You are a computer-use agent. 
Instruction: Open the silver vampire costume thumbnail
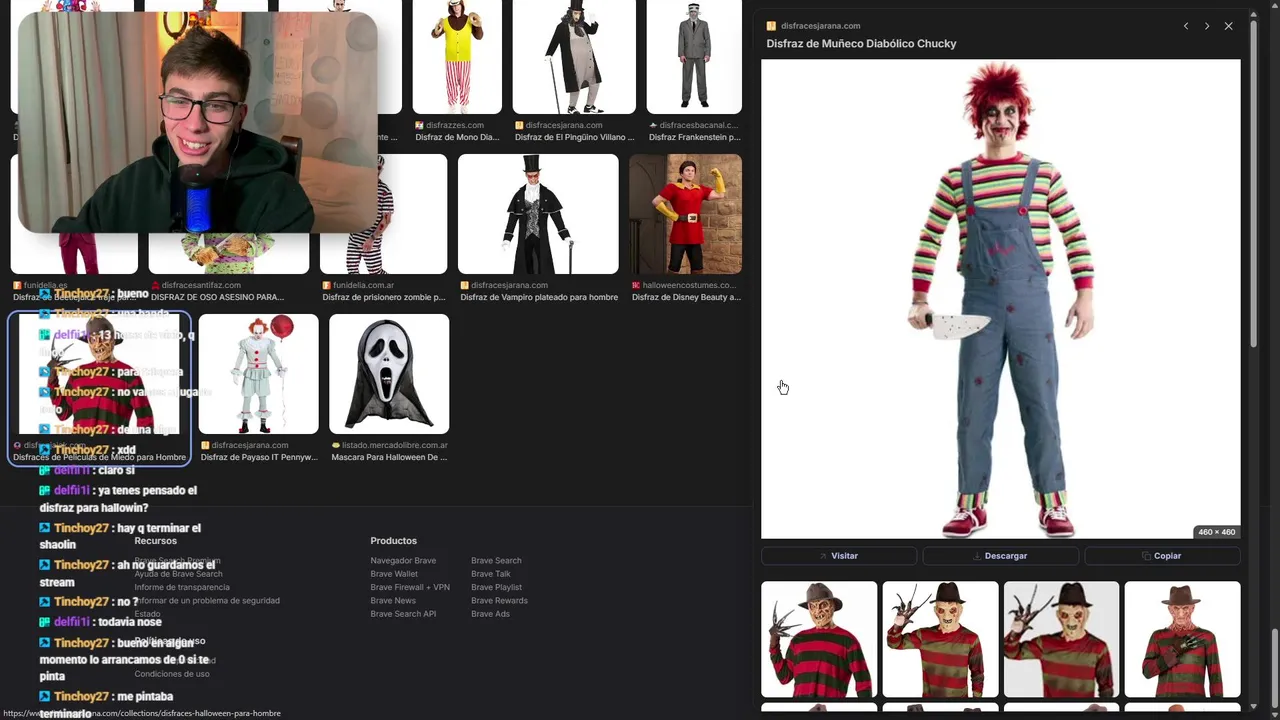tap(538, 214)
